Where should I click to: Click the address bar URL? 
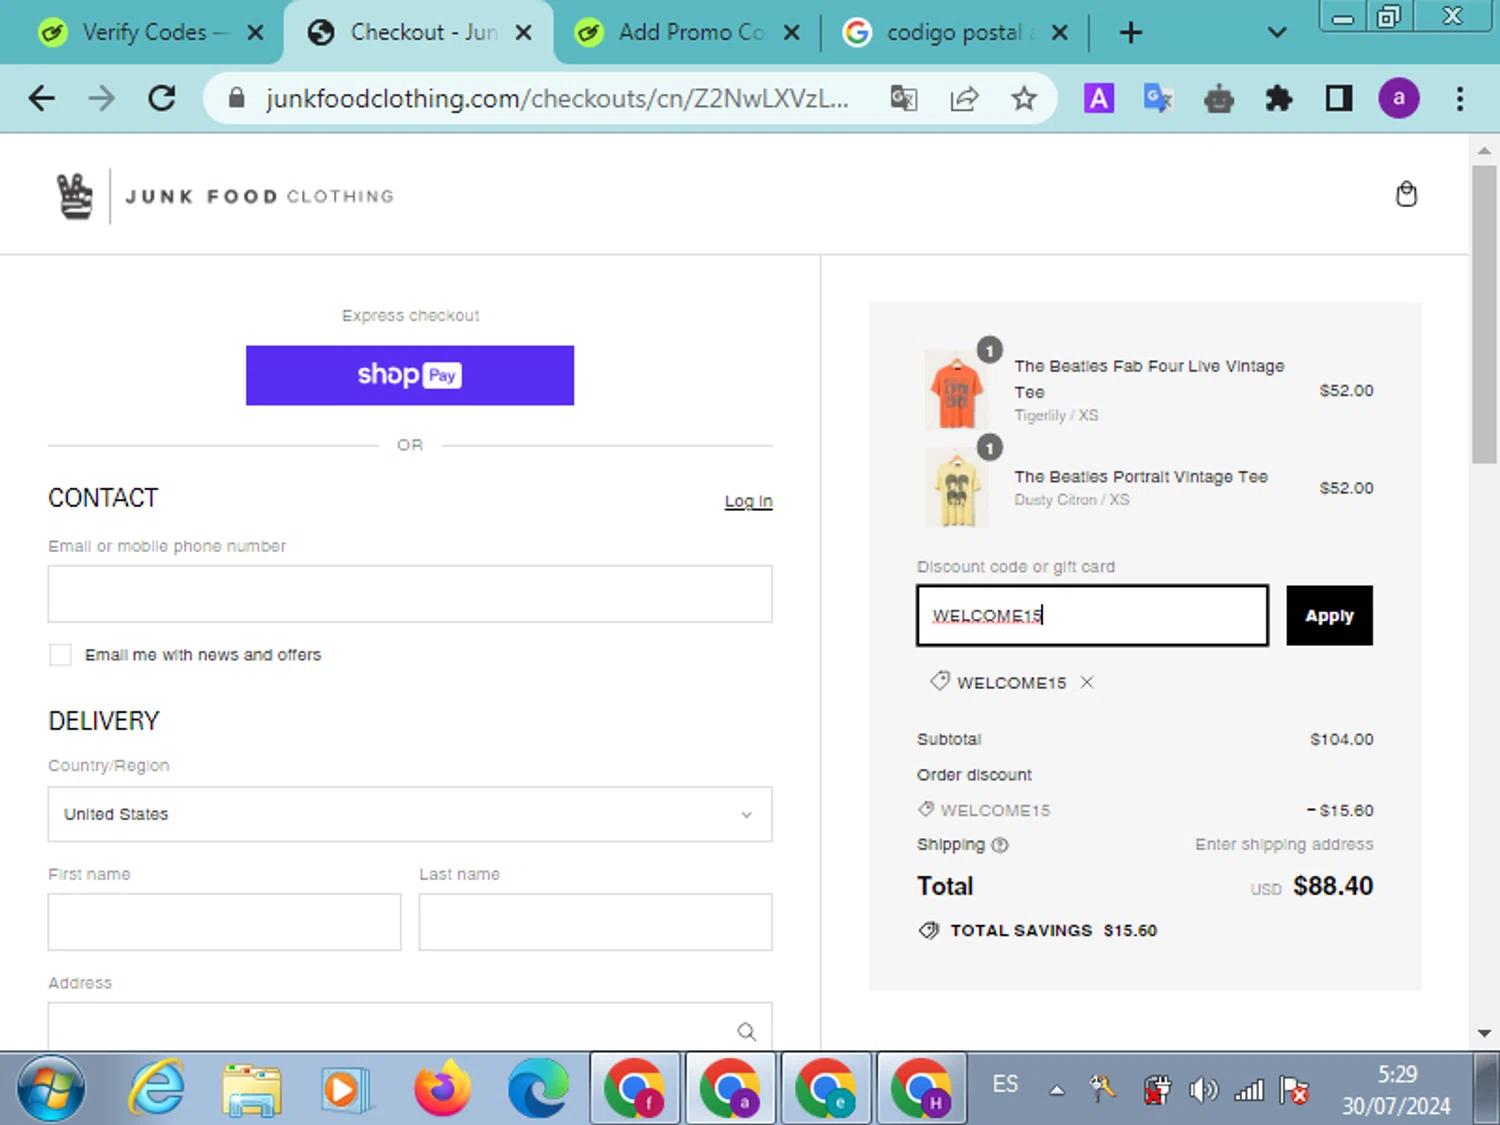coord(557,98)
